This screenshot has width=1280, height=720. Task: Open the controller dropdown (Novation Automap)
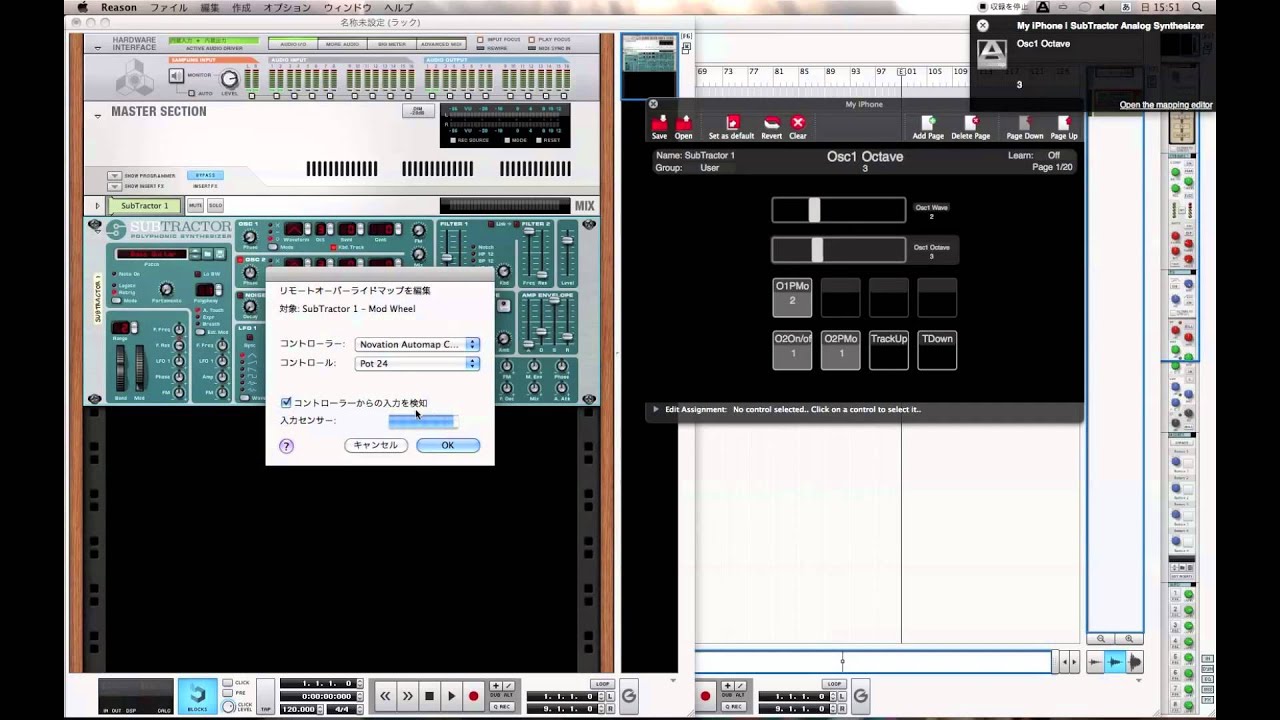tap(417, 344)
